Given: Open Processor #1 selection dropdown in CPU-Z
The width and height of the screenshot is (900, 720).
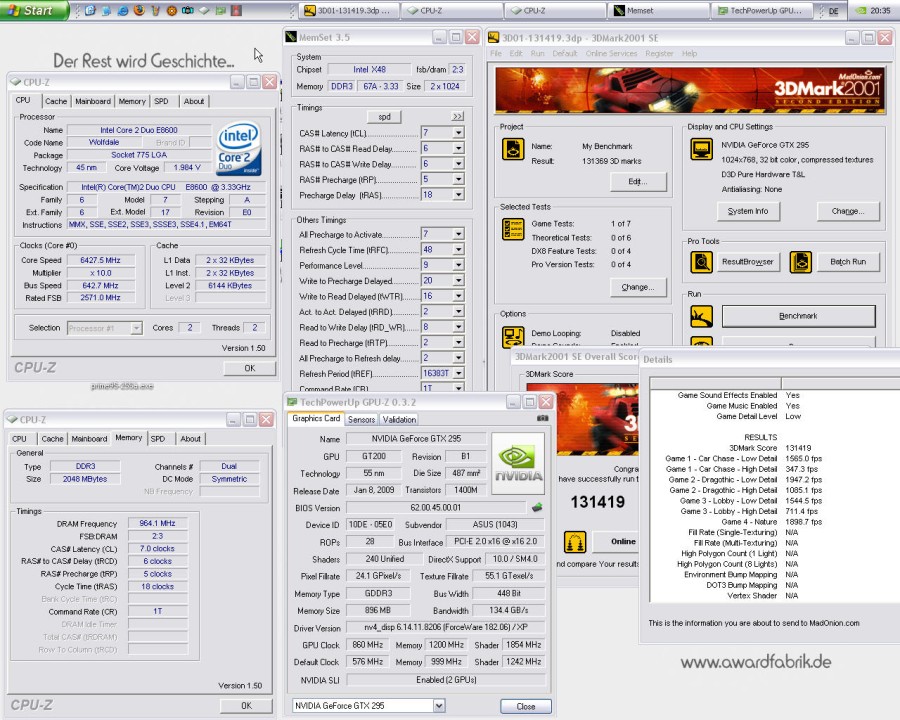Looking at the screenshot, I should (136, 328).
